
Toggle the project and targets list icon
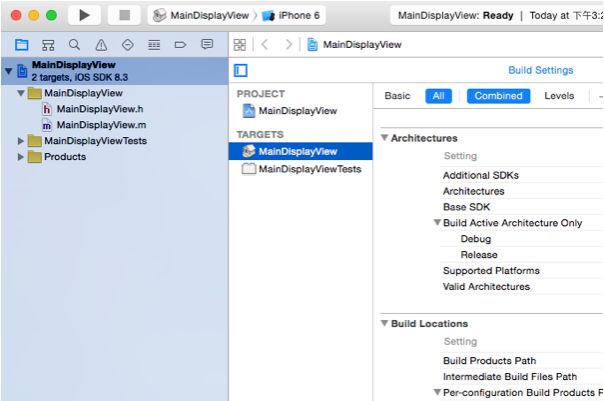pos(240,70)
